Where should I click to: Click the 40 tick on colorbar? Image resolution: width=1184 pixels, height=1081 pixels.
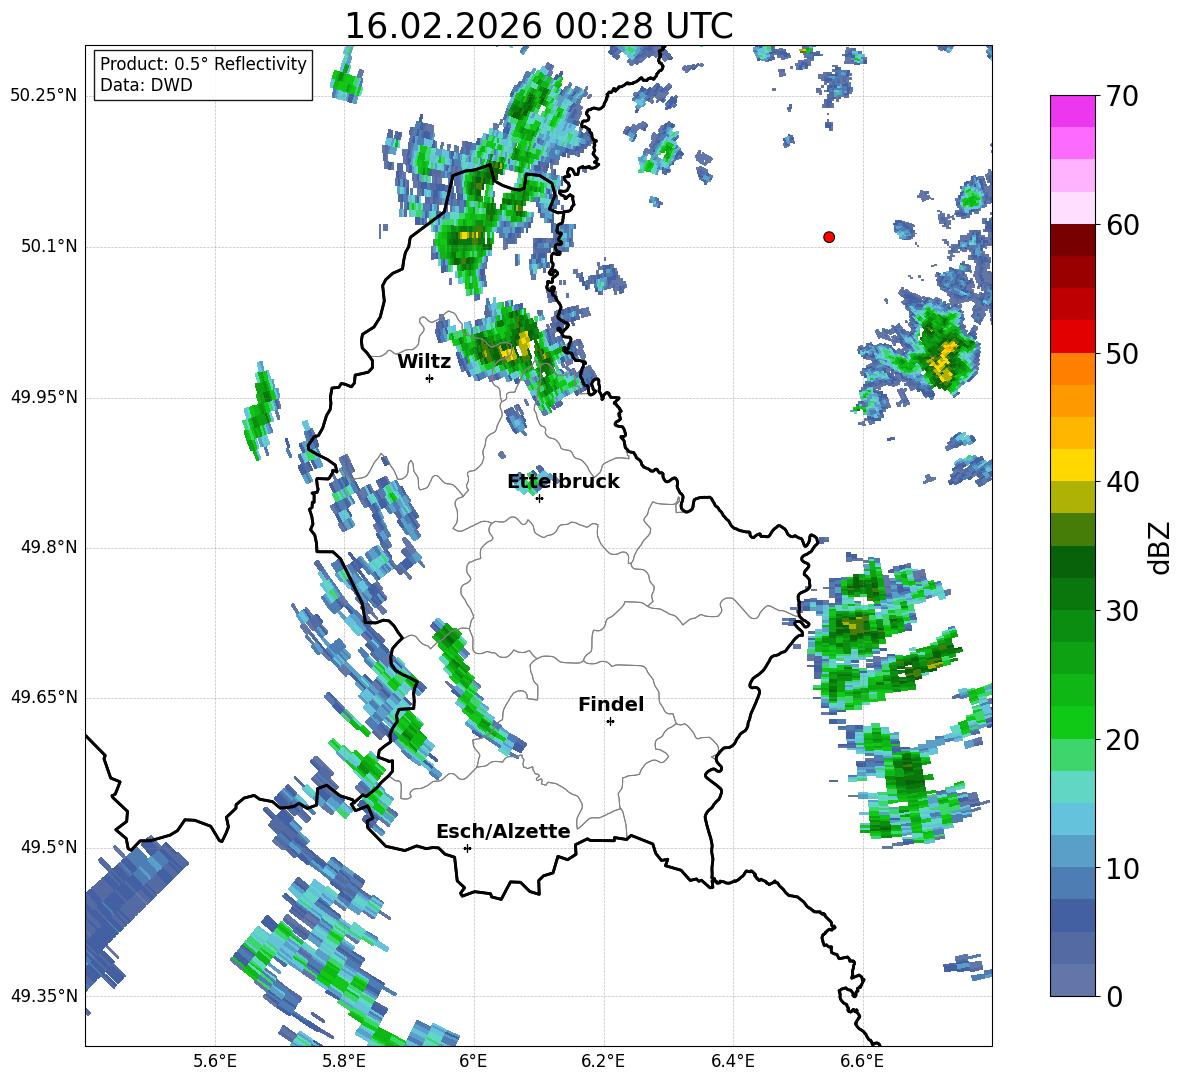pyautogui.click(x=1123, y=482)
